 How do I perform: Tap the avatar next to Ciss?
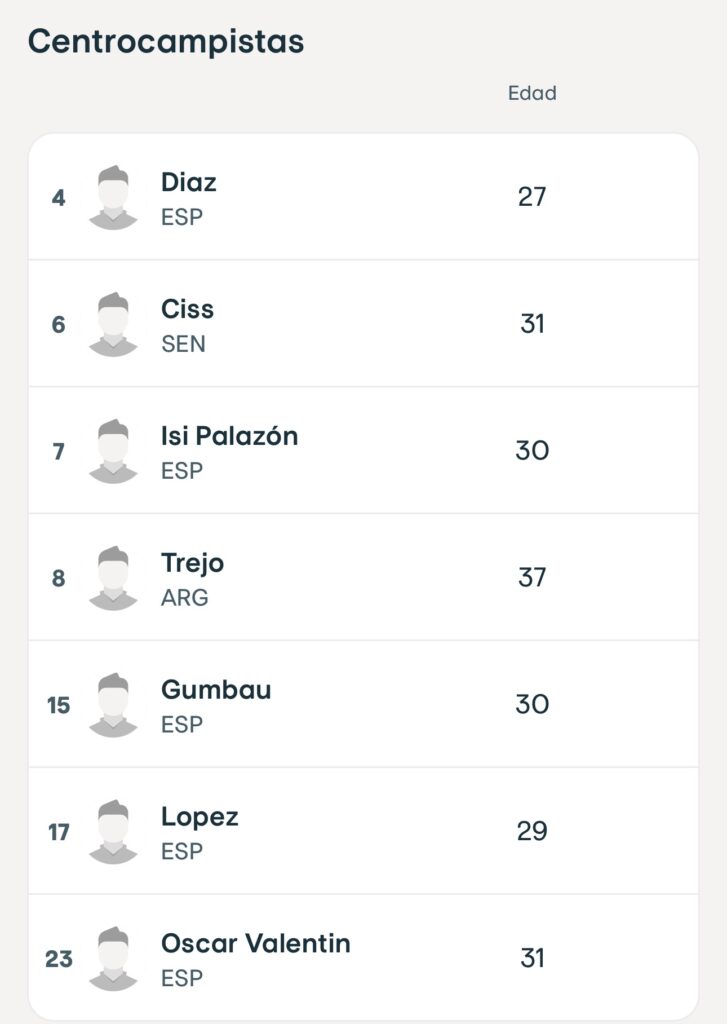[113, 324]
